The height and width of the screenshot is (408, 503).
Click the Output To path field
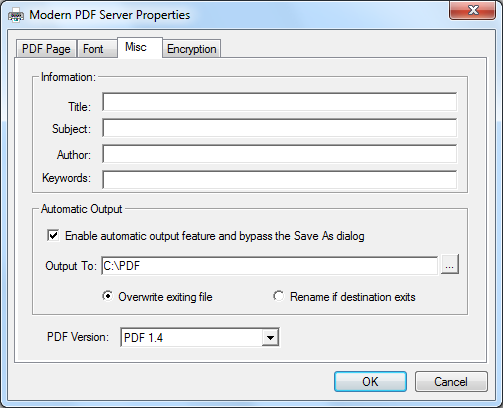click(x=269, y=266)
